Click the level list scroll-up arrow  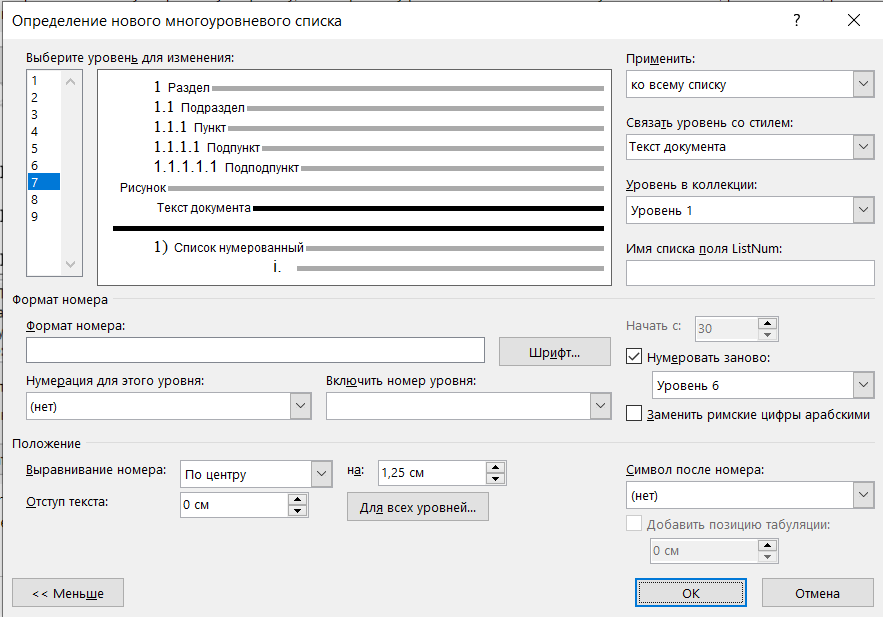coord(70,82)
